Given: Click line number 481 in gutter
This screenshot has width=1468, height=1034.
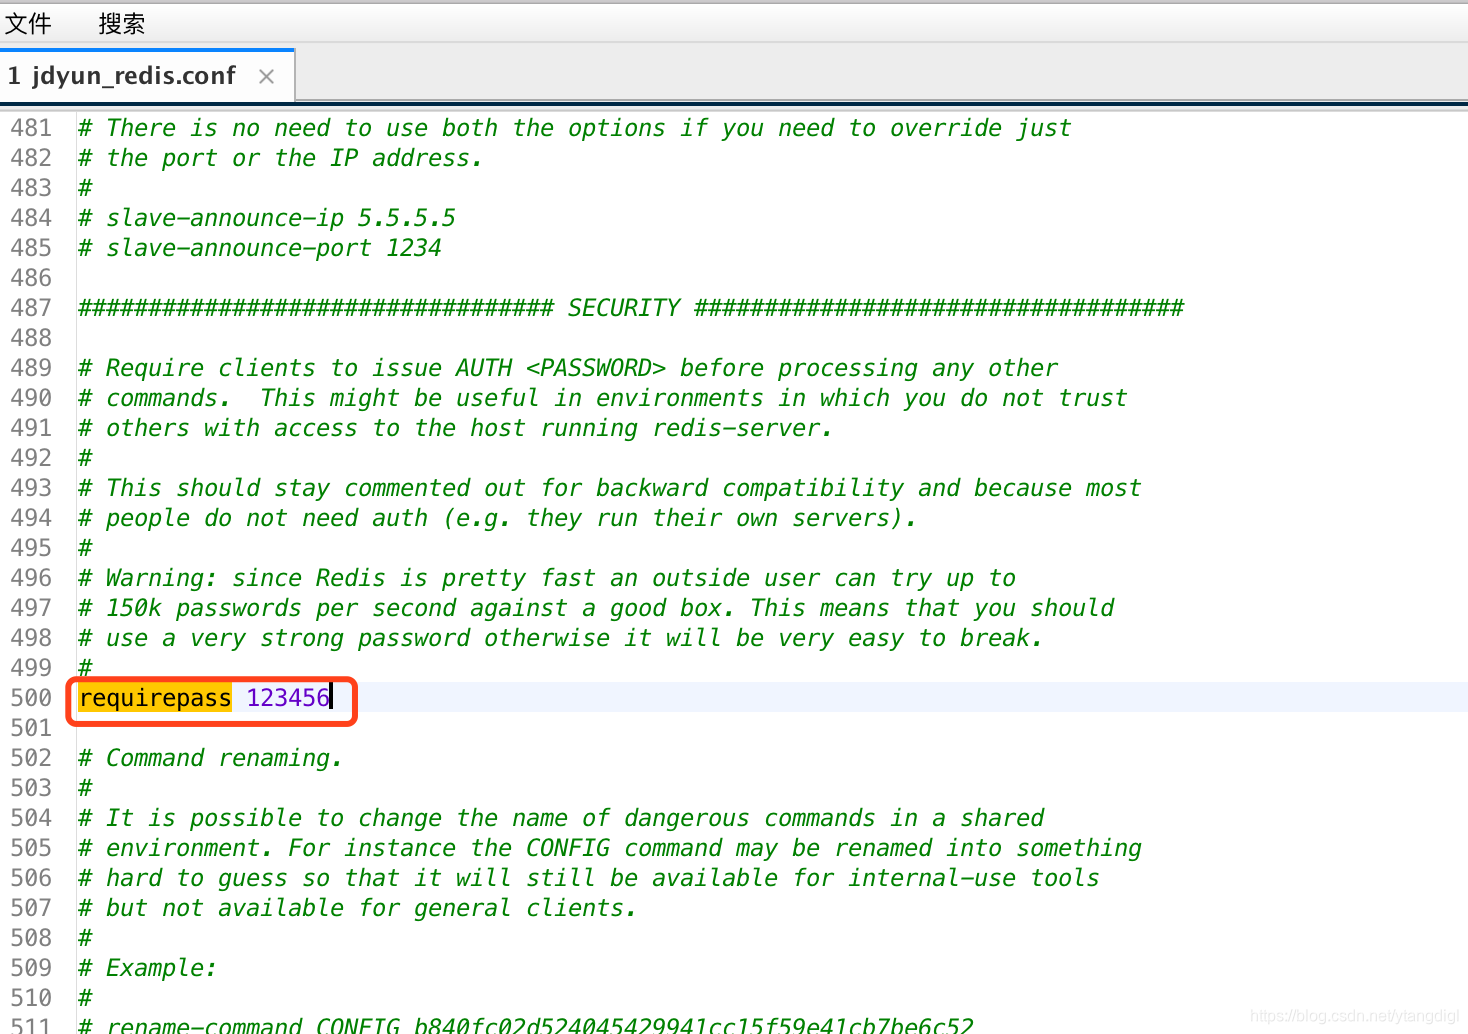Looking at the screenshot, I should 31,128.
